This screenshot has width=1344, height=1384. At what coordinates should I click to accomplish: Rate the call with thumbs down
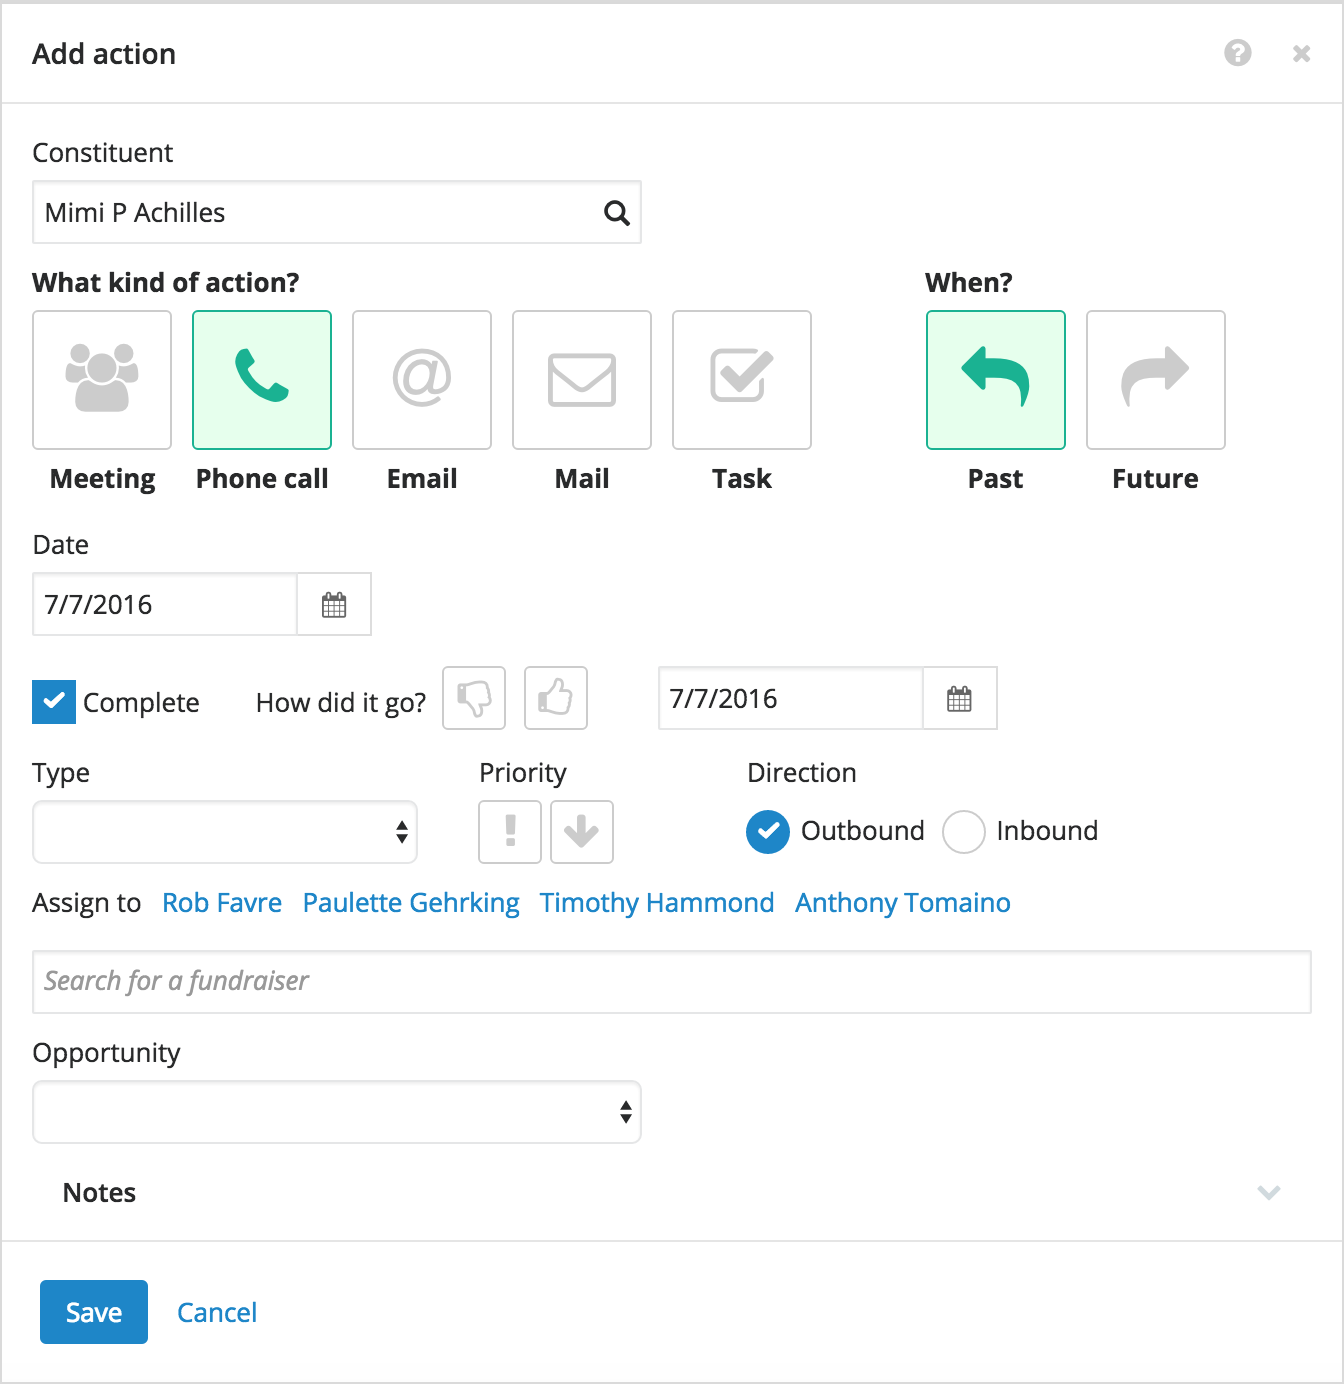474,698
